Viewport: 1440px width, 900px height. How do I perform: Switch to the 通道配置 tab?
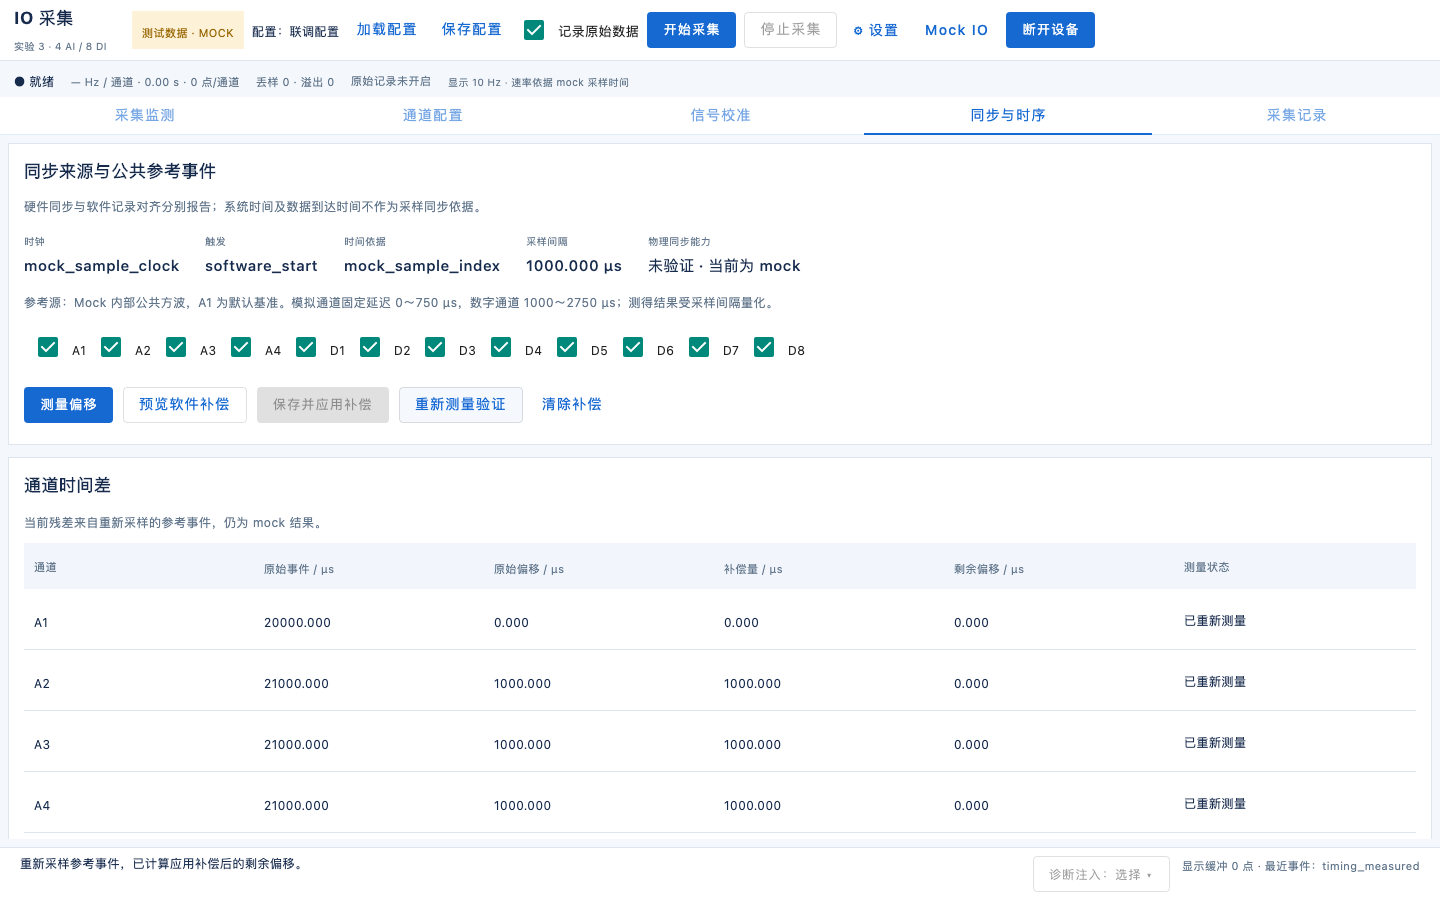click(432, 115)
